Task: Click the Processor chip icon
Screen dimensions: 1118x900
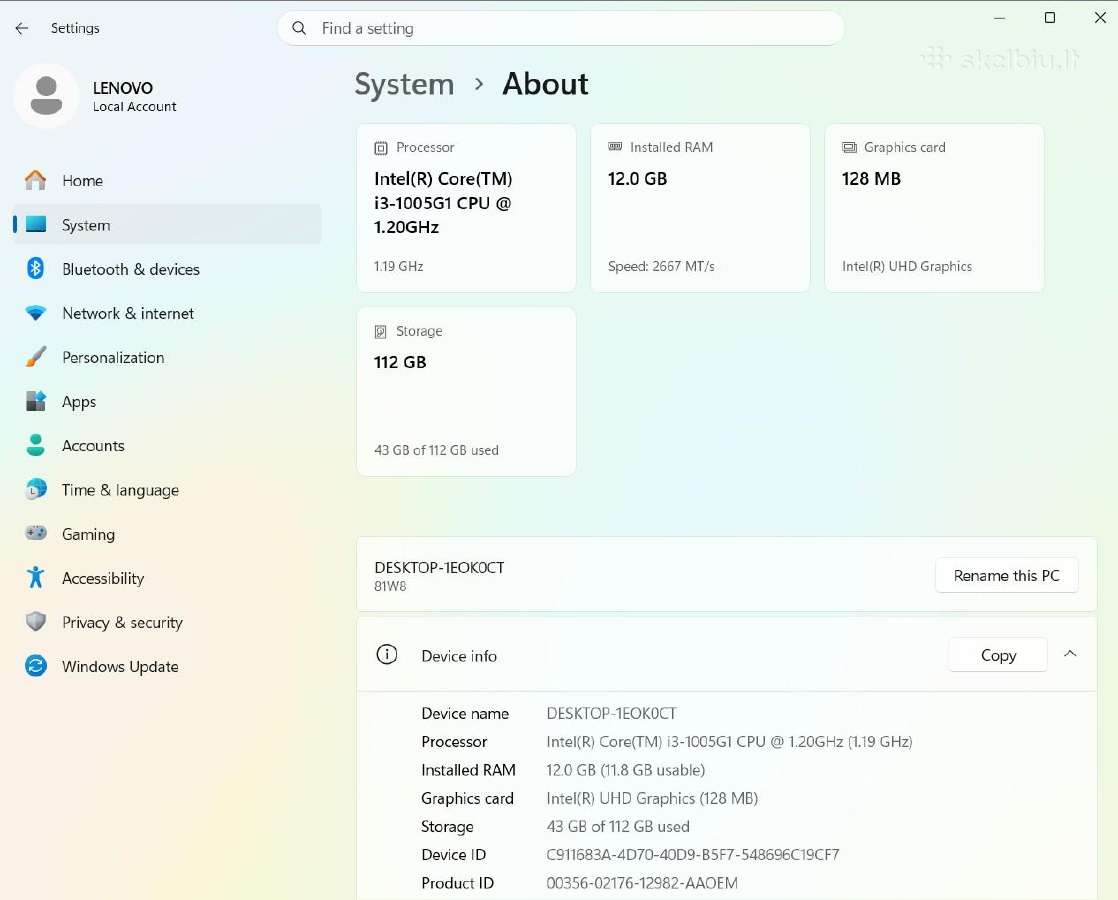Action: click(381, 148)
